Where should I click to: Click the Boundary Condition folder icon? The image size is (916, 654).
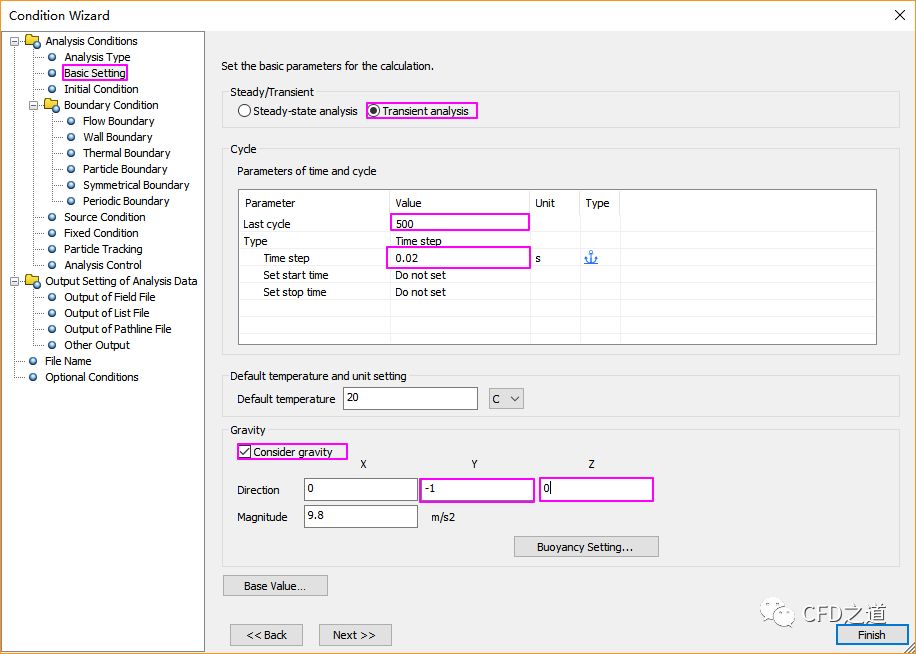[52, 105]
